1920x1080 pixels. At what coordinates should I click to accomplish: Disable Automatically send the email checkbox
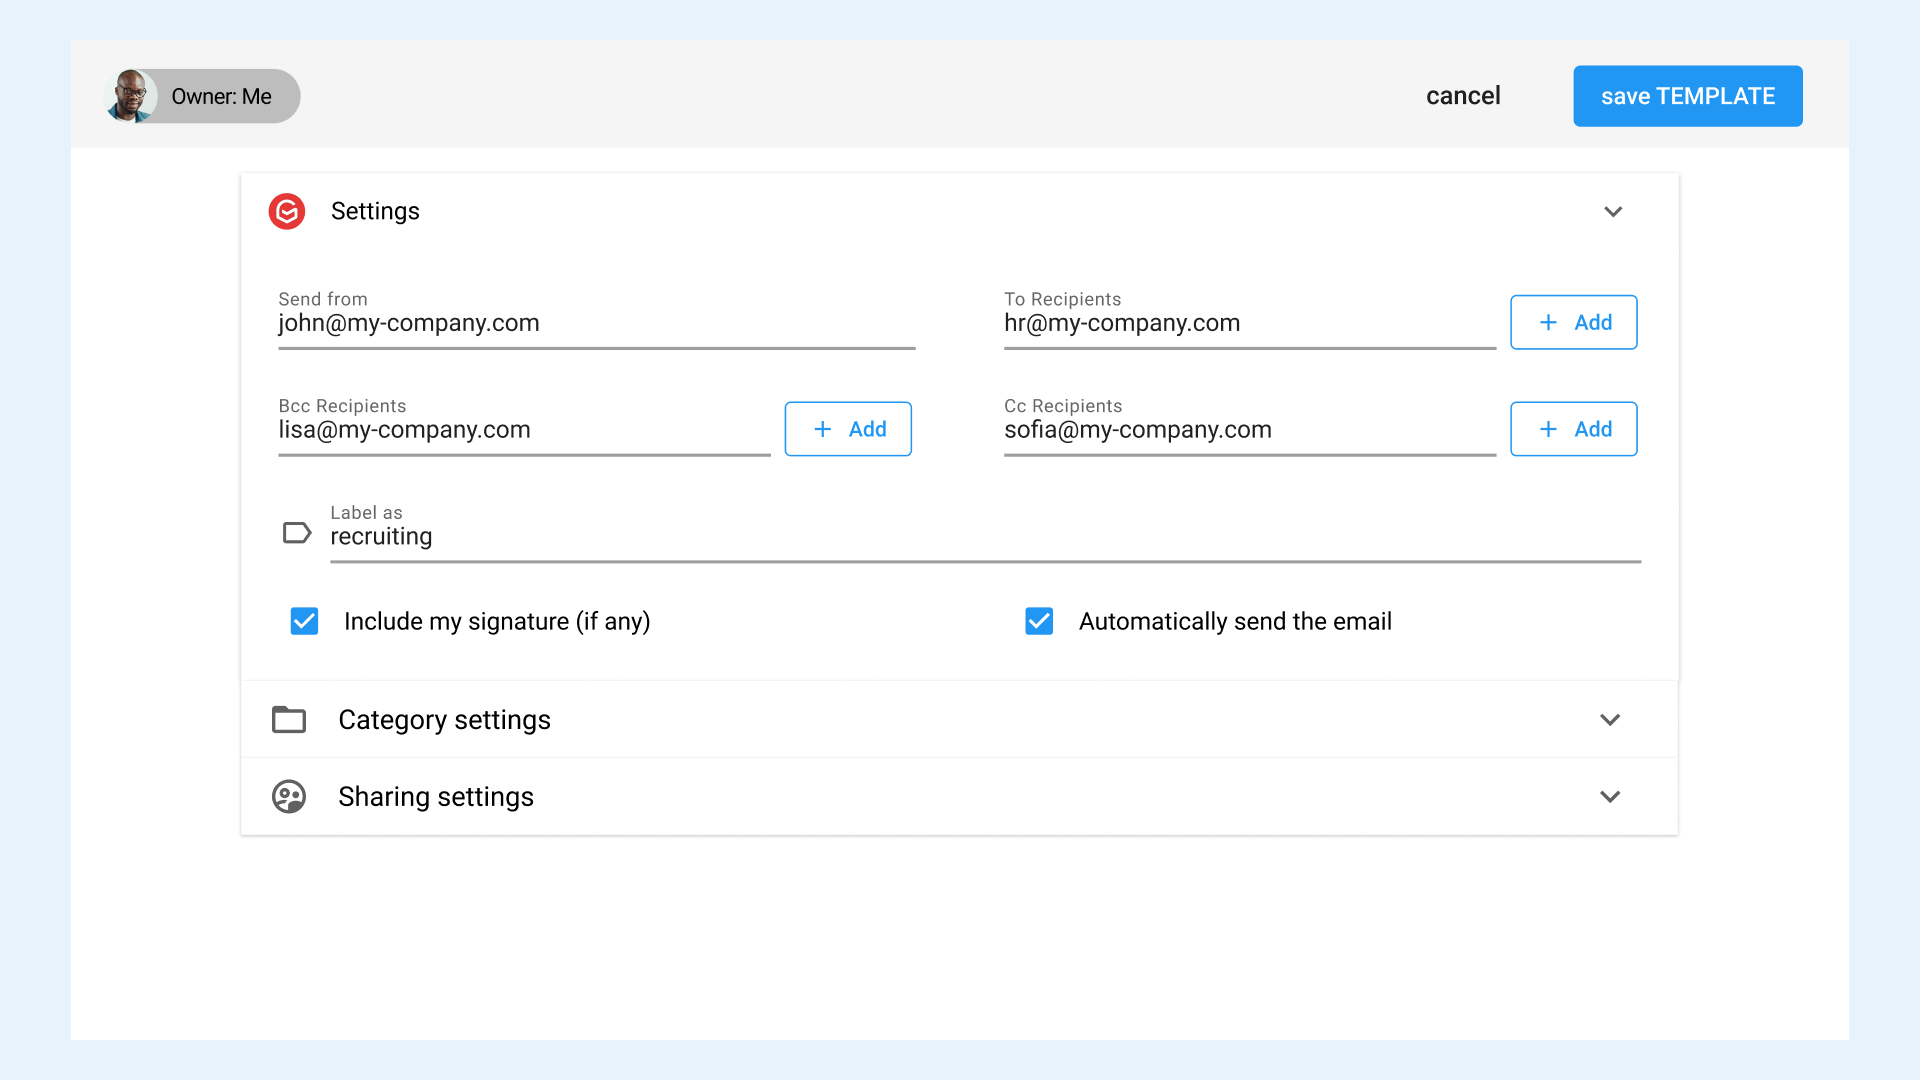(1039, 621)
